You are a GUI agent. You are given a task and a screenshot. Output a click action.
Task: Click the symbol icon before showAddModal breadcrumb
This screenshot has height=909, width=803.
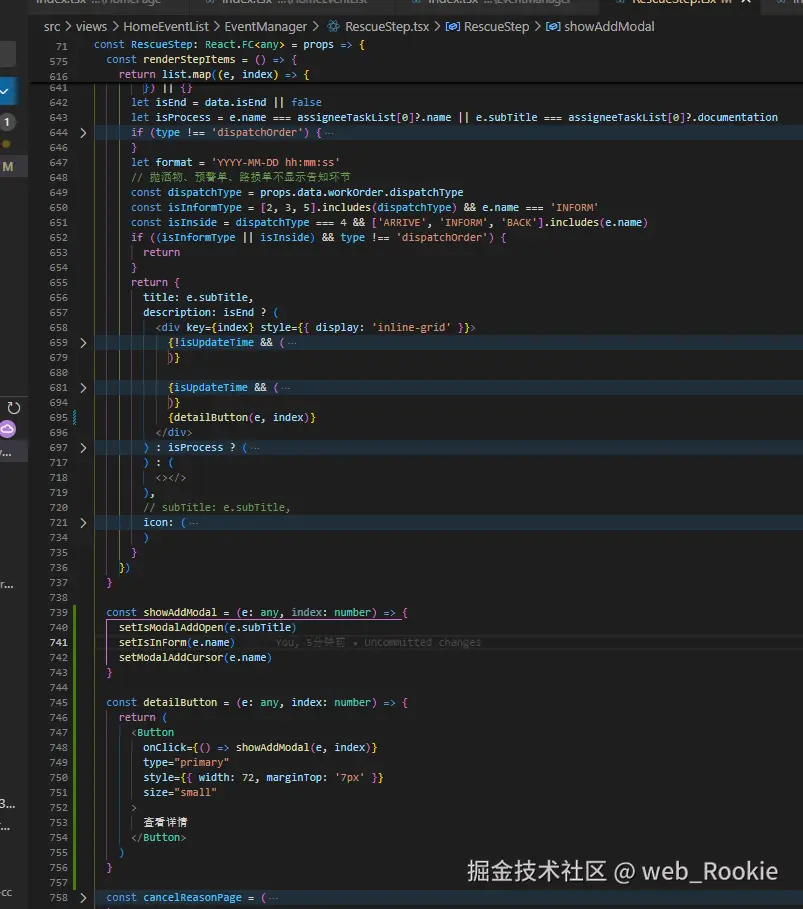[551, 27]
